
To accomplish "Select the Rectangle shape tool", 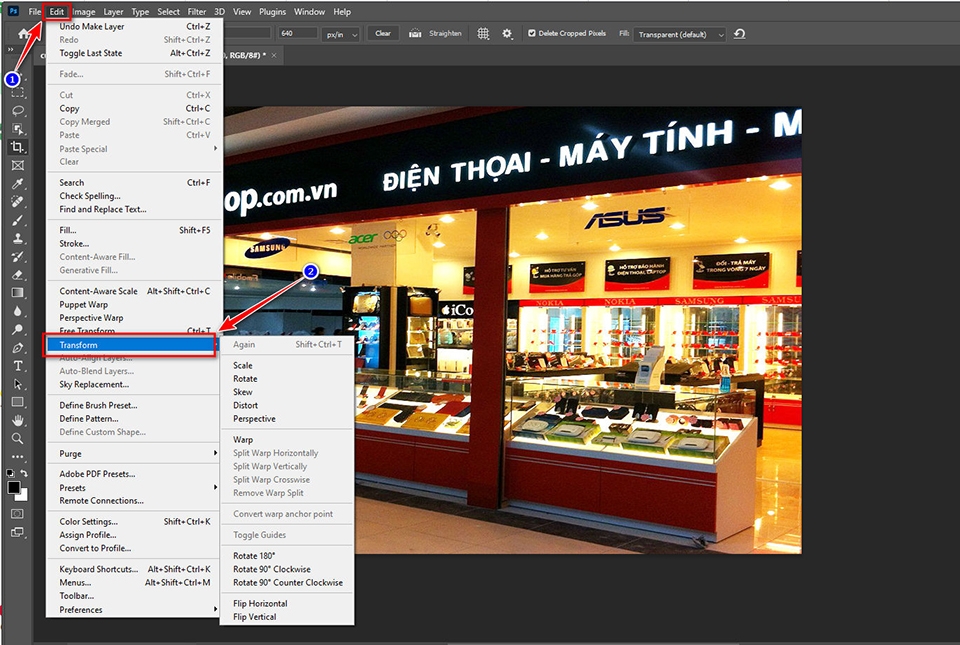I will (x=18, y=402).
